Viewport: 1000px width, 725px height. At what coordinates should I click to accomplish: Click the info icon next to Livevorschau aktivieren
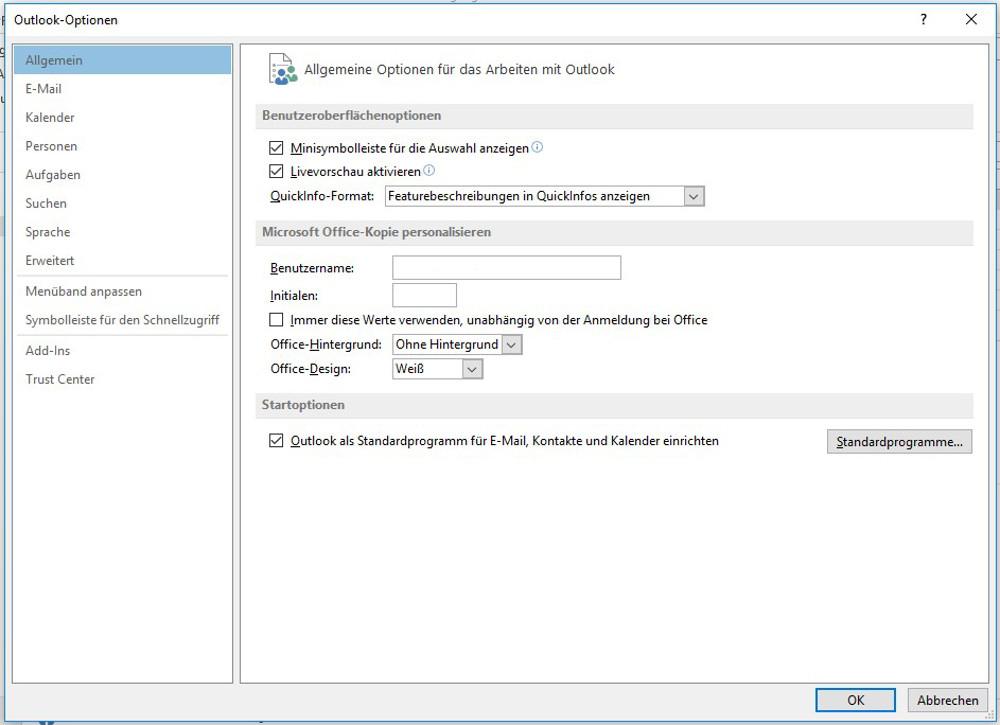[x=428, y=170]
